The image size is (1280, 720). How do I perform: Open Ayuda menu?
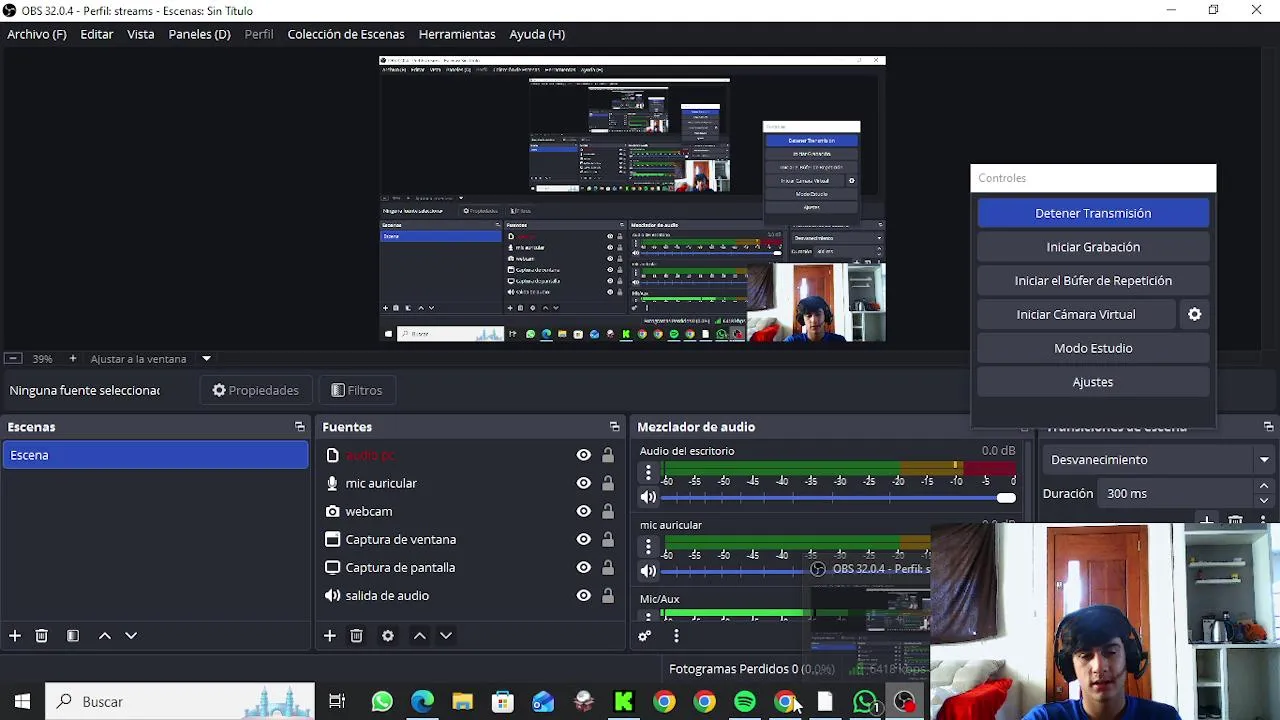tap(537, 34)
